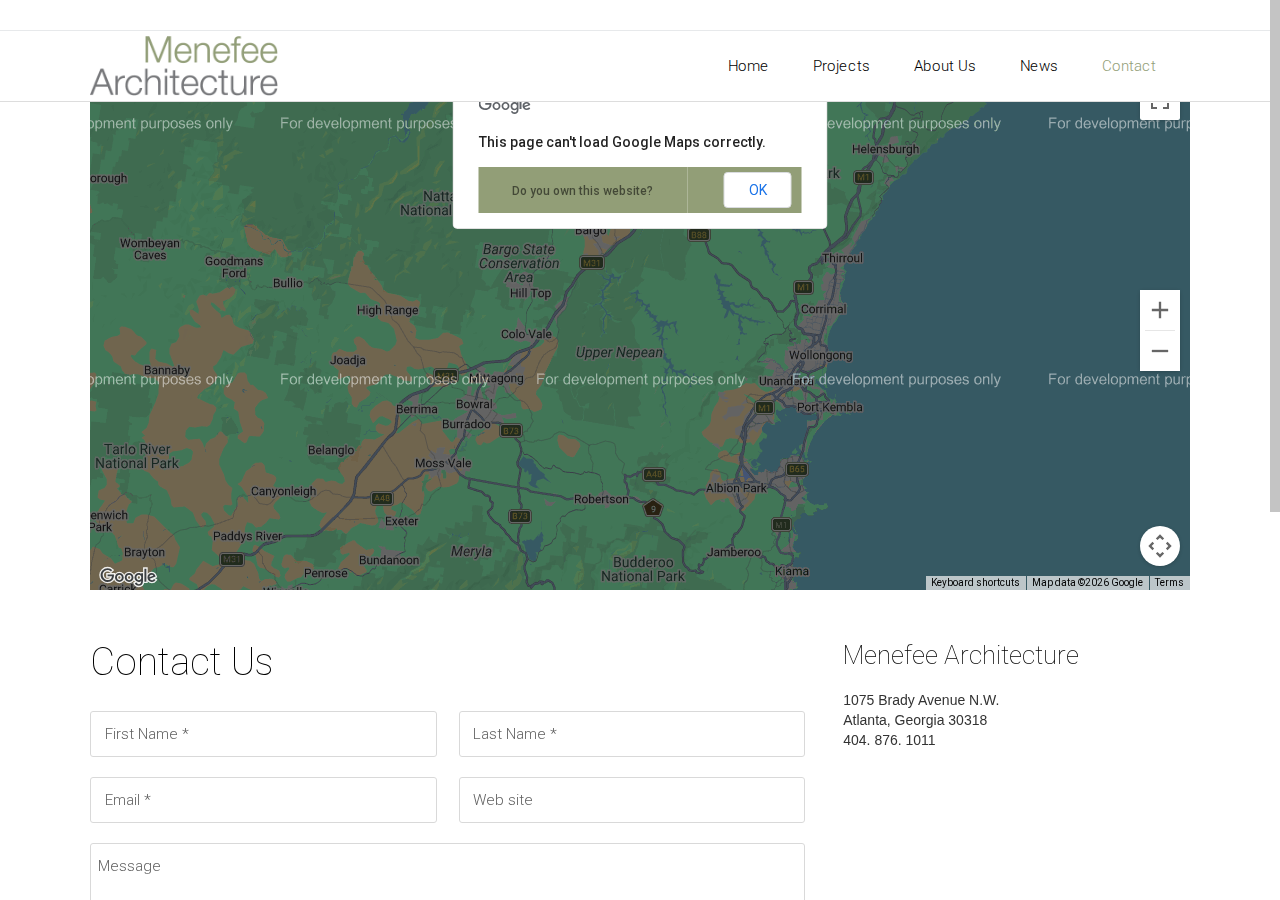Click the Corrimal map label

(x=824, y=310)
